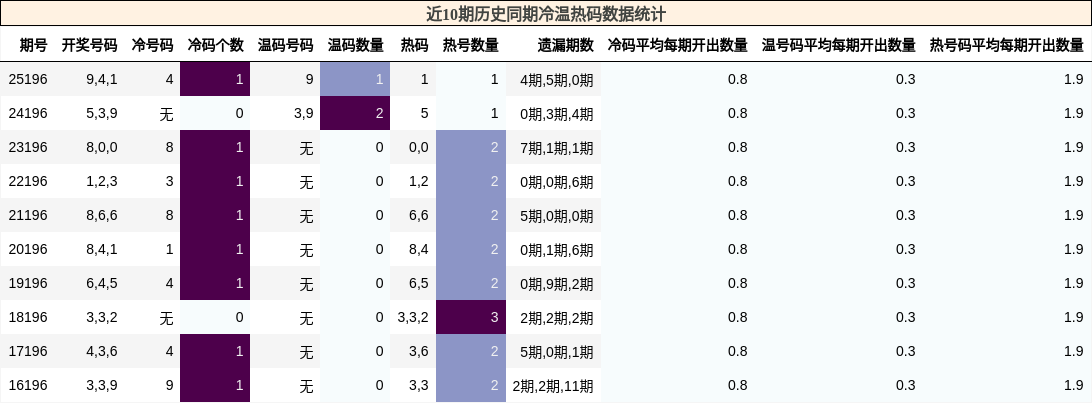Click the 热码 column header
1092x403 pixels.
click(x=414, y=45)
